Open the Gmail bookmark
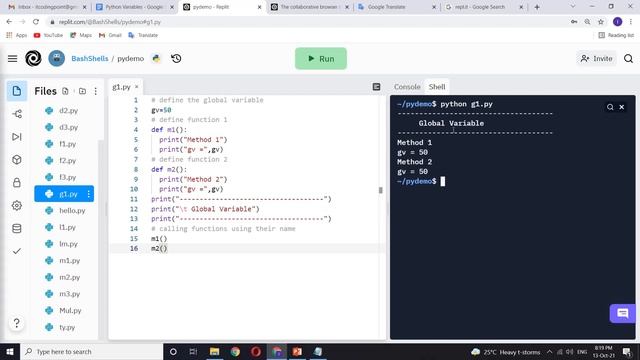640x360 pixels. point(110,35)
